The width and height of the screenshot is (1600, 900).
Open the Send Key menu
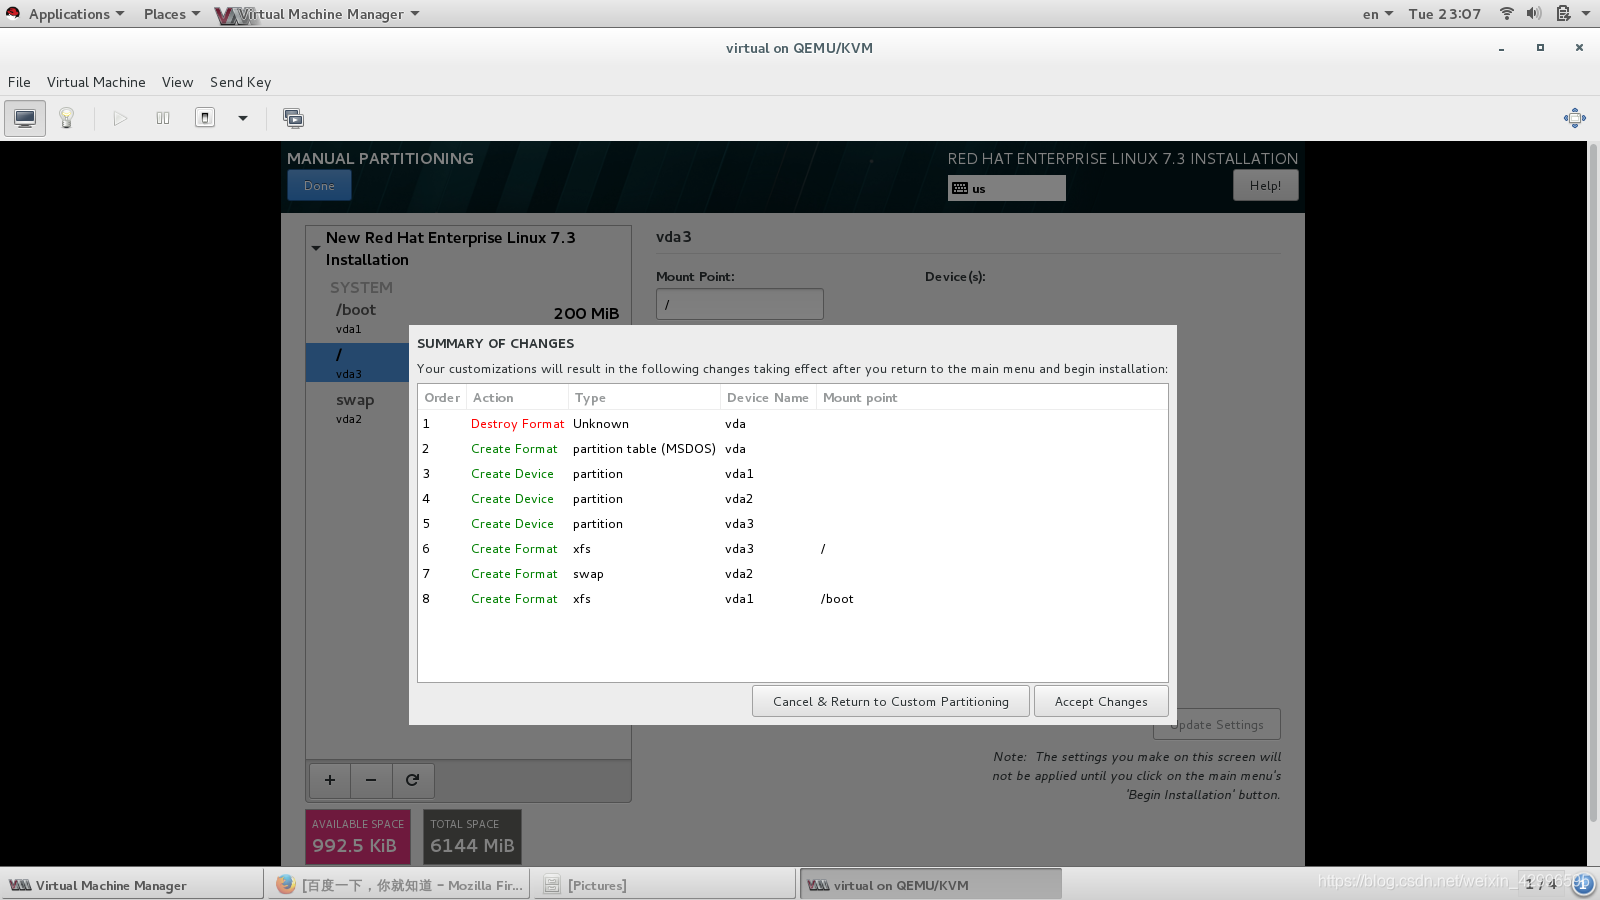coord(240,82)
